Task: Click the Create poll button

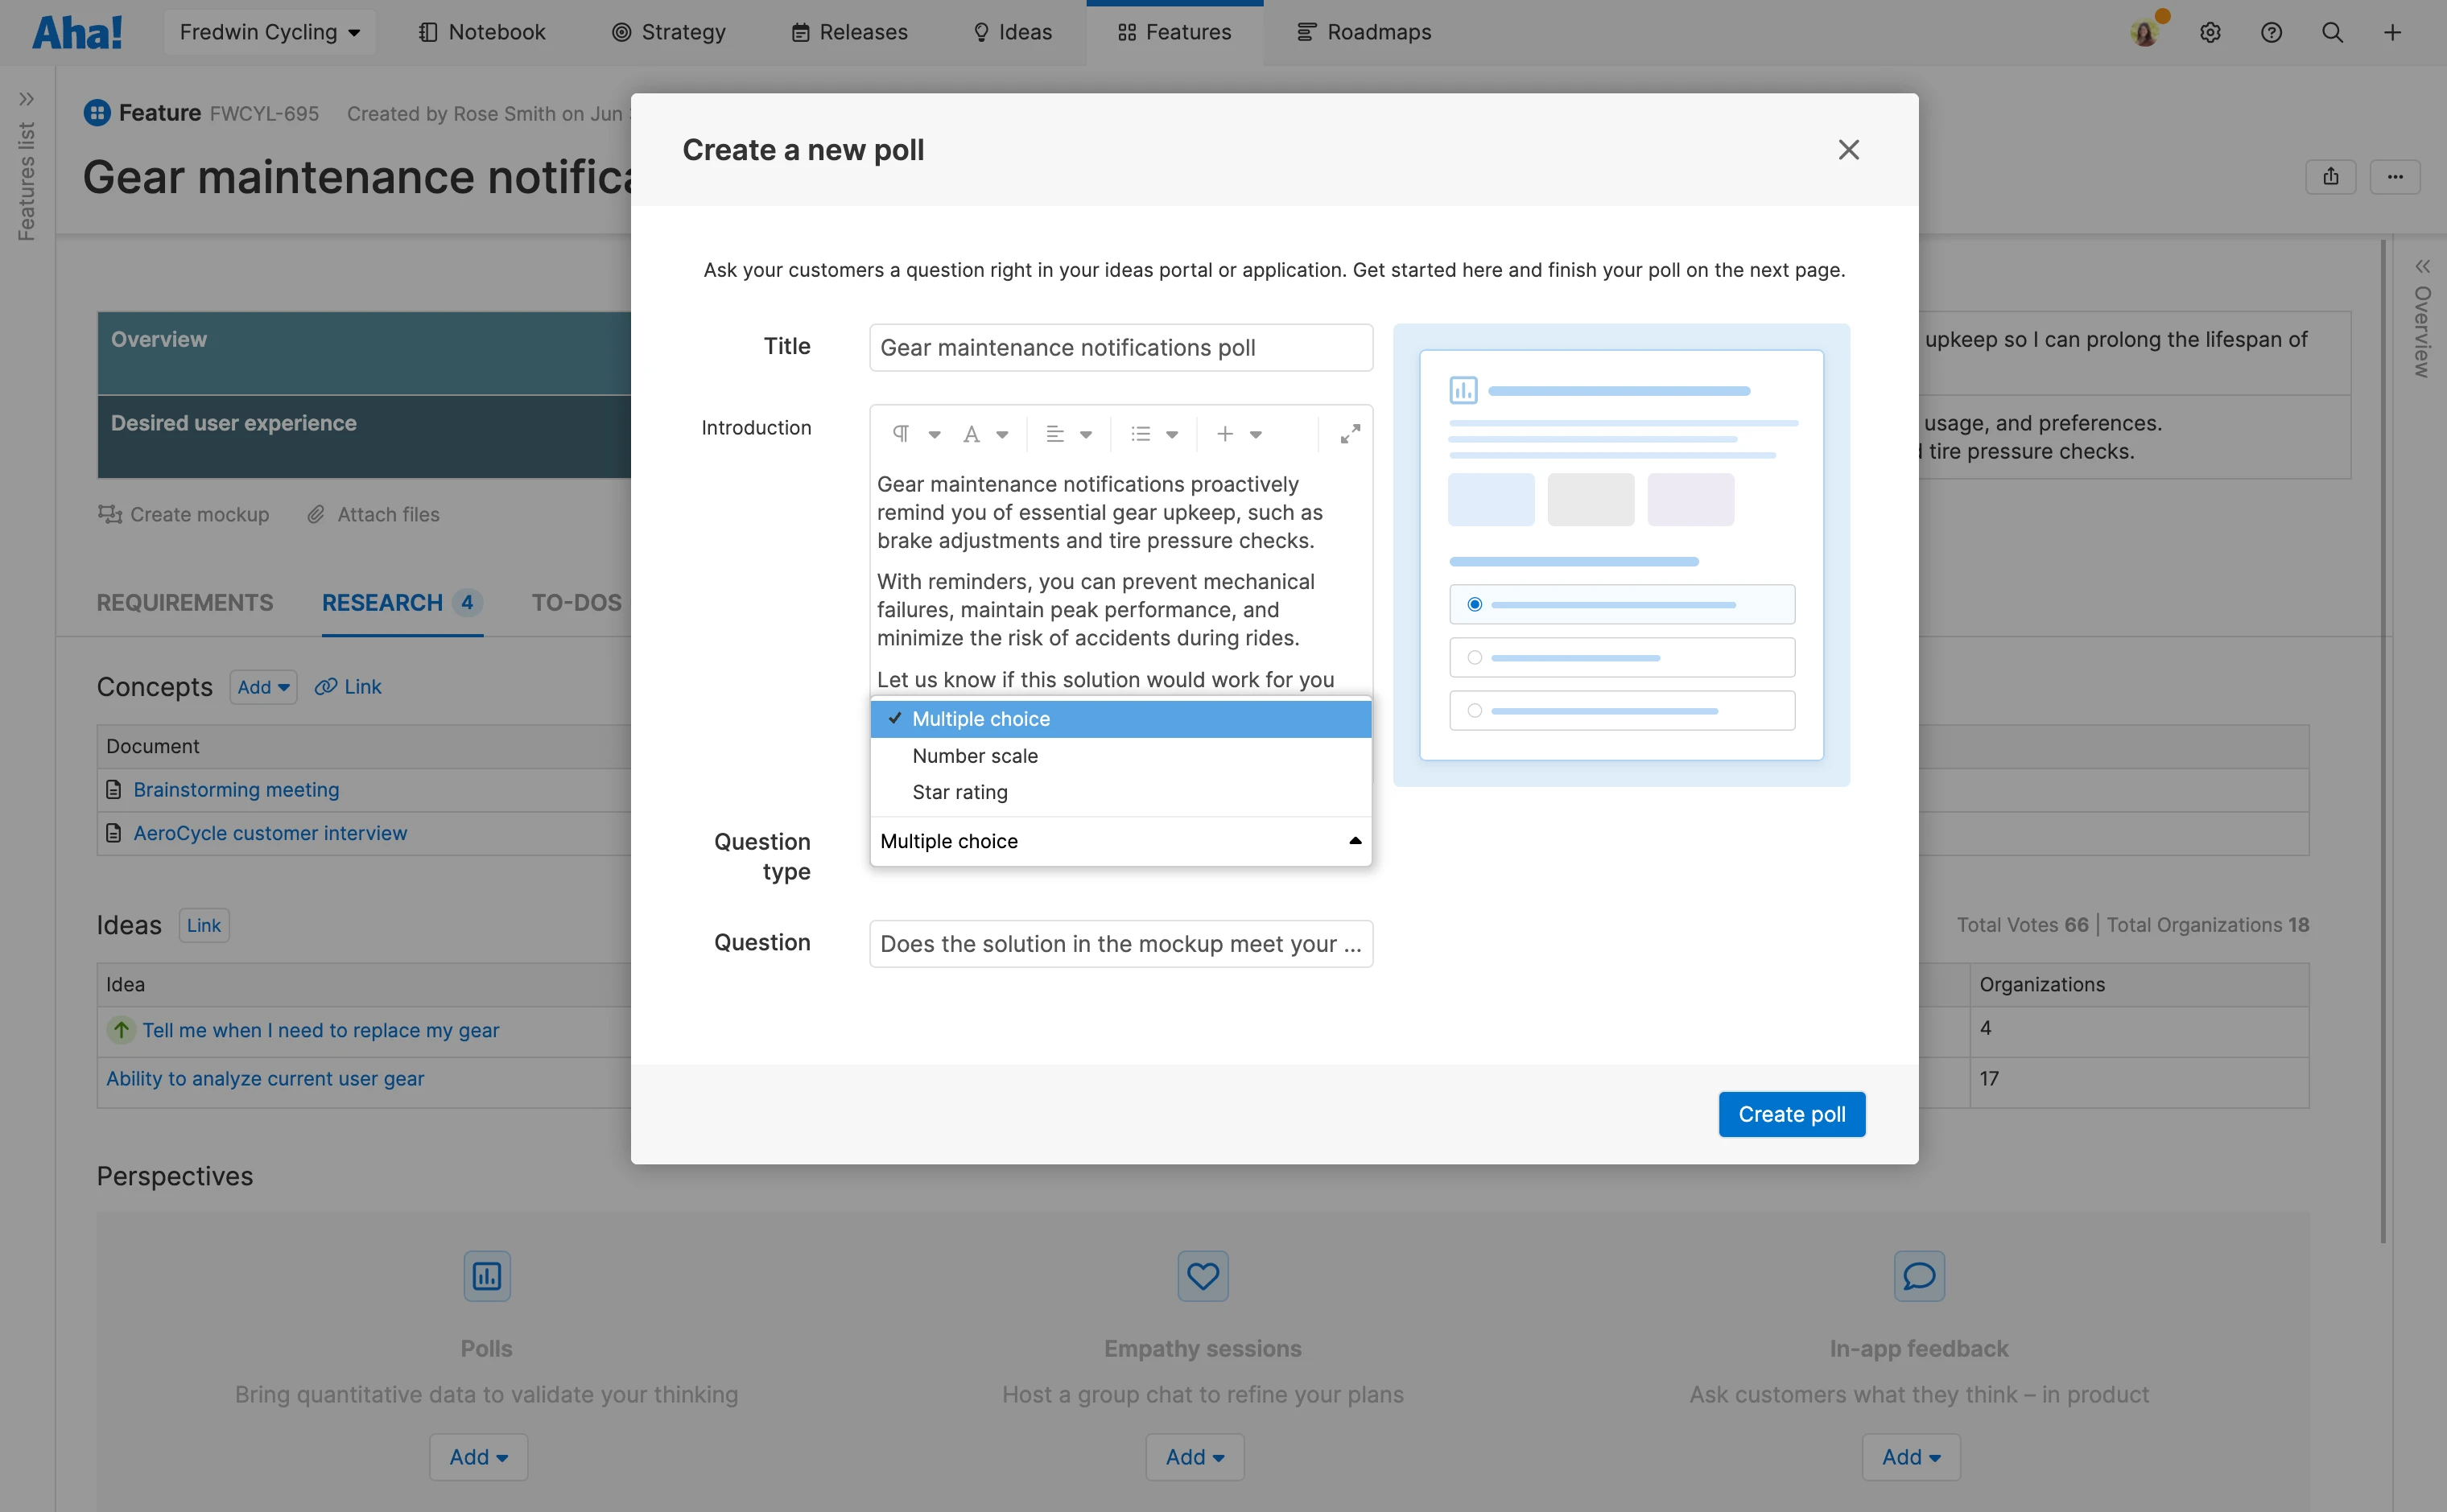Action: 1791,1114
